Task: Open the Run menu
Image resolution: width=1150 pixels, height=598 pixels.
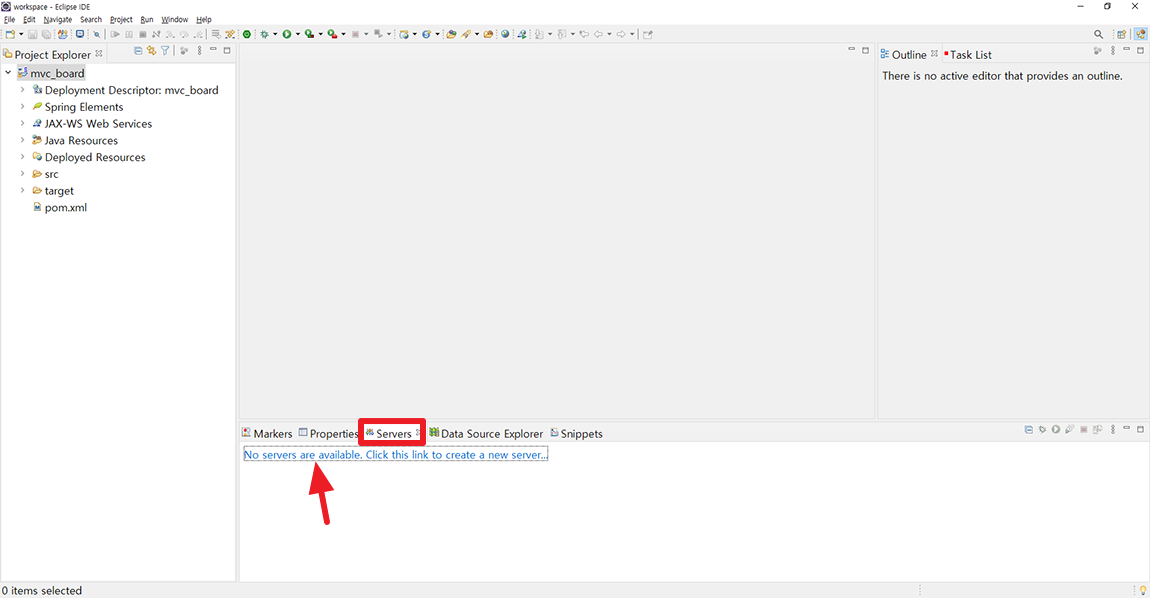Action: point(147,20)
